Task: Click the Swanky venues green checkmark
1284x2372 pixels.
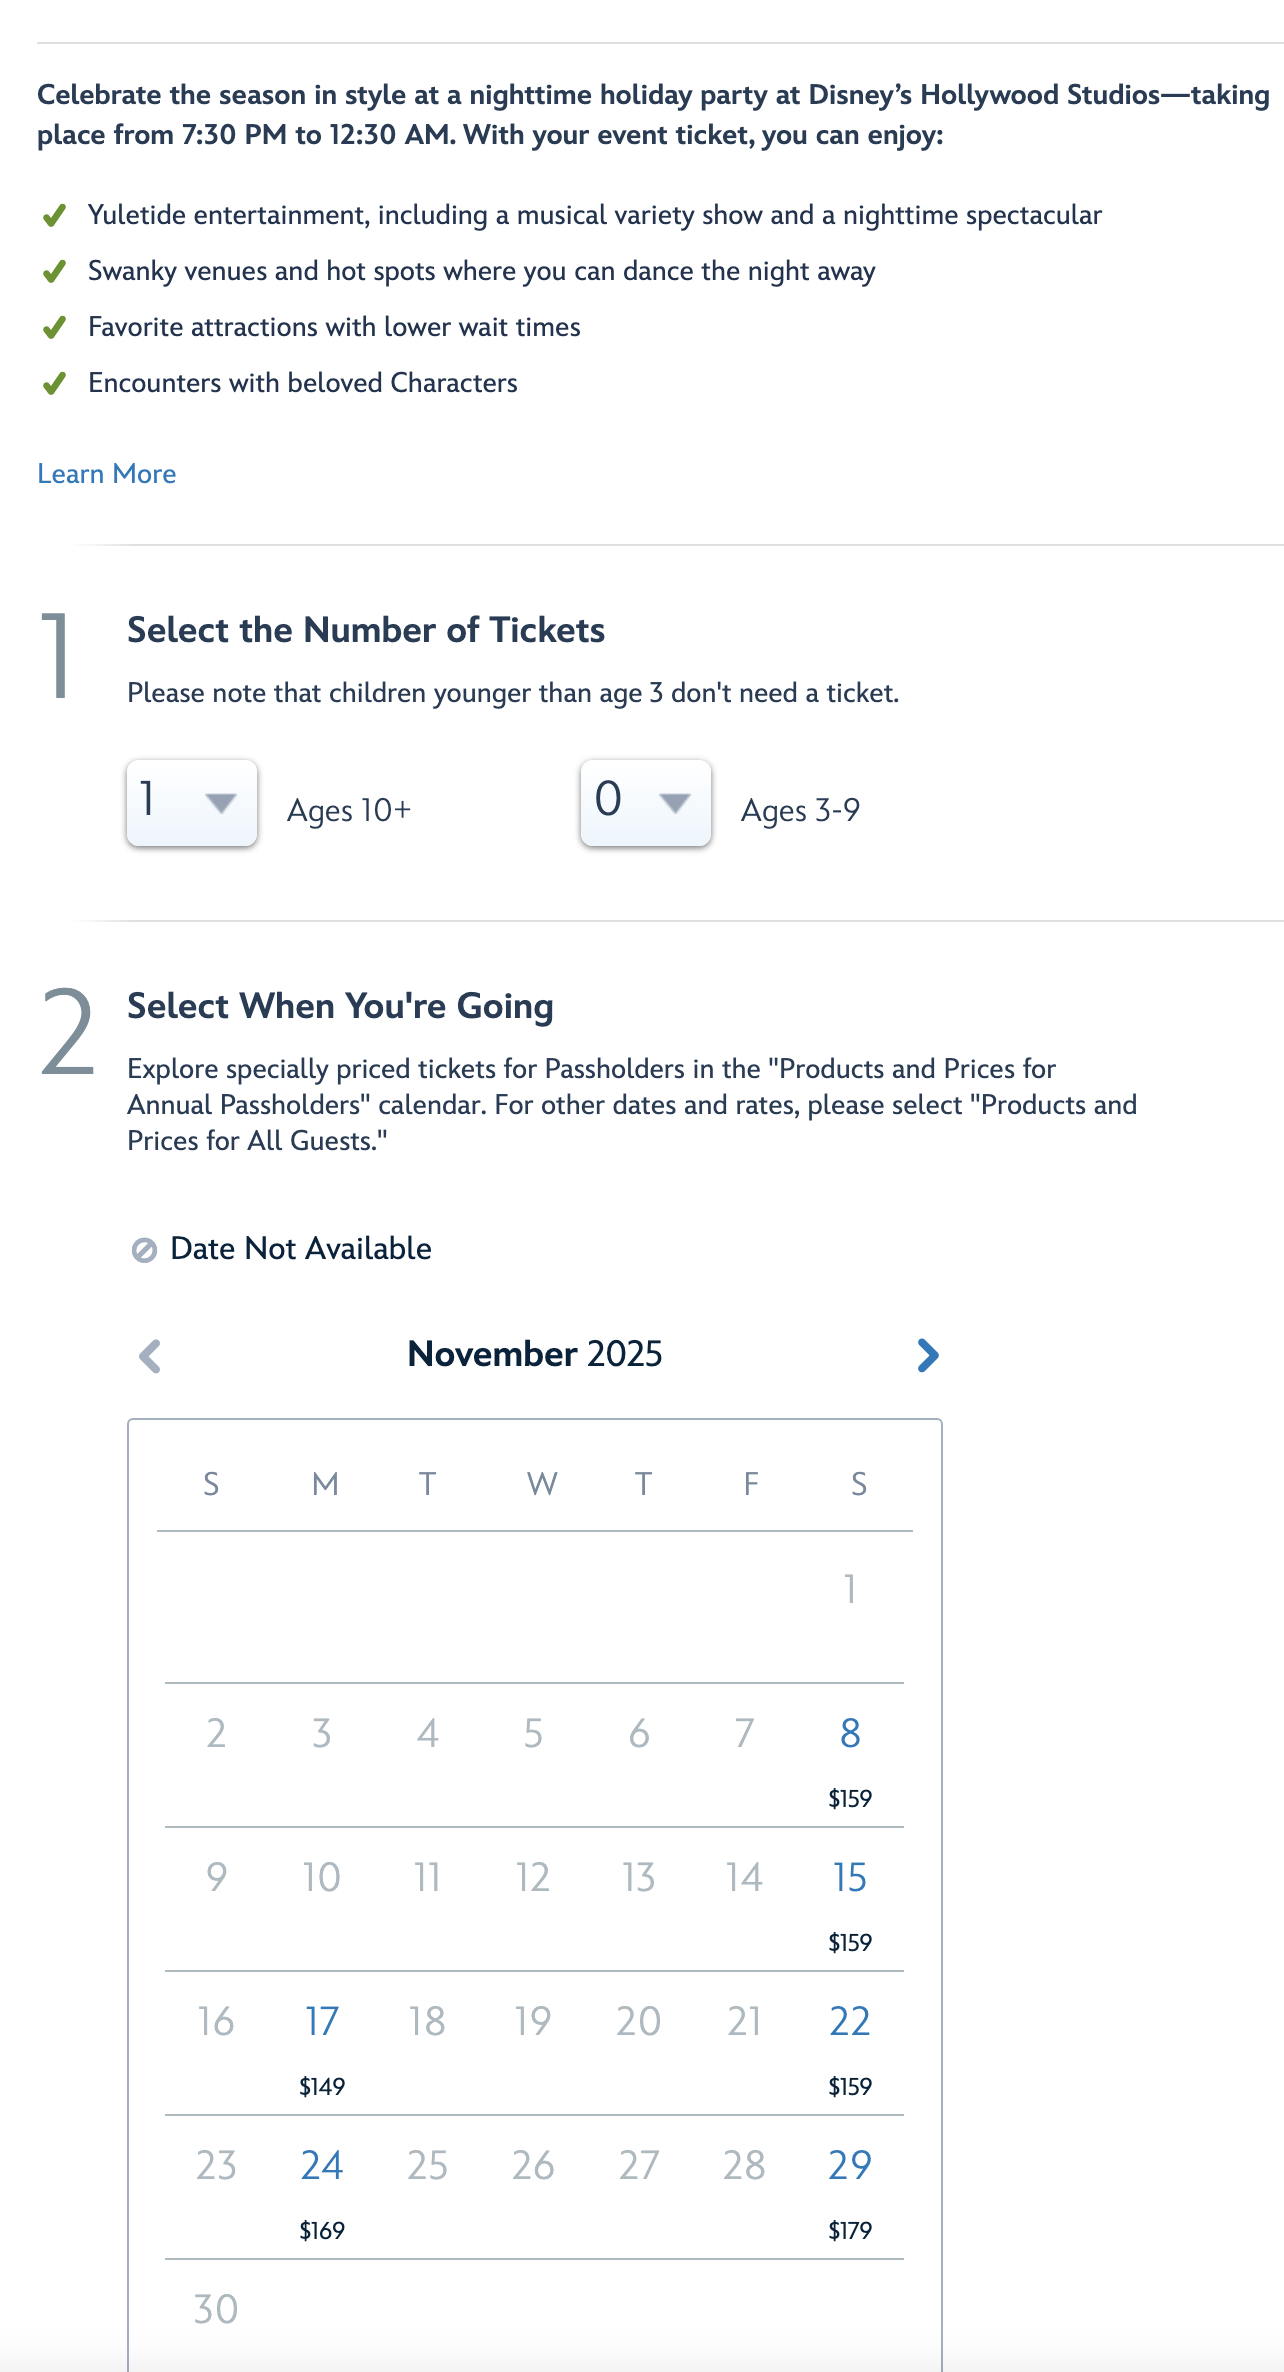Action: [55, 272]
